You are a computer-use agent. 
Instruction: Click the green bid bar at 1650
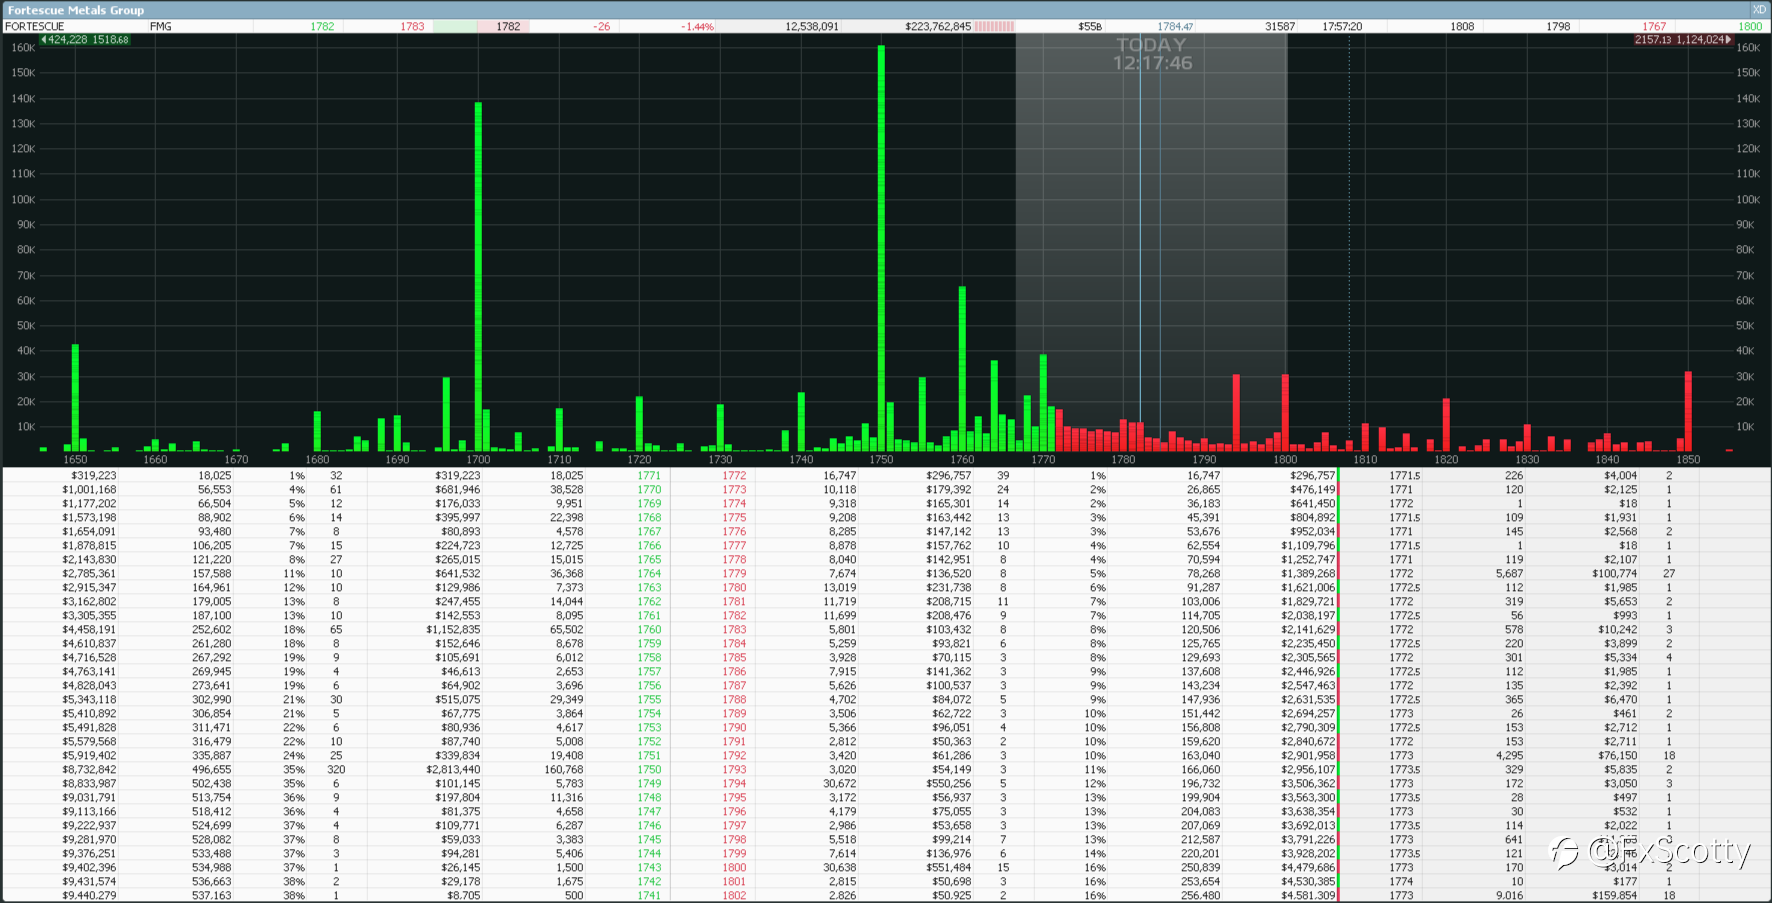75,398
